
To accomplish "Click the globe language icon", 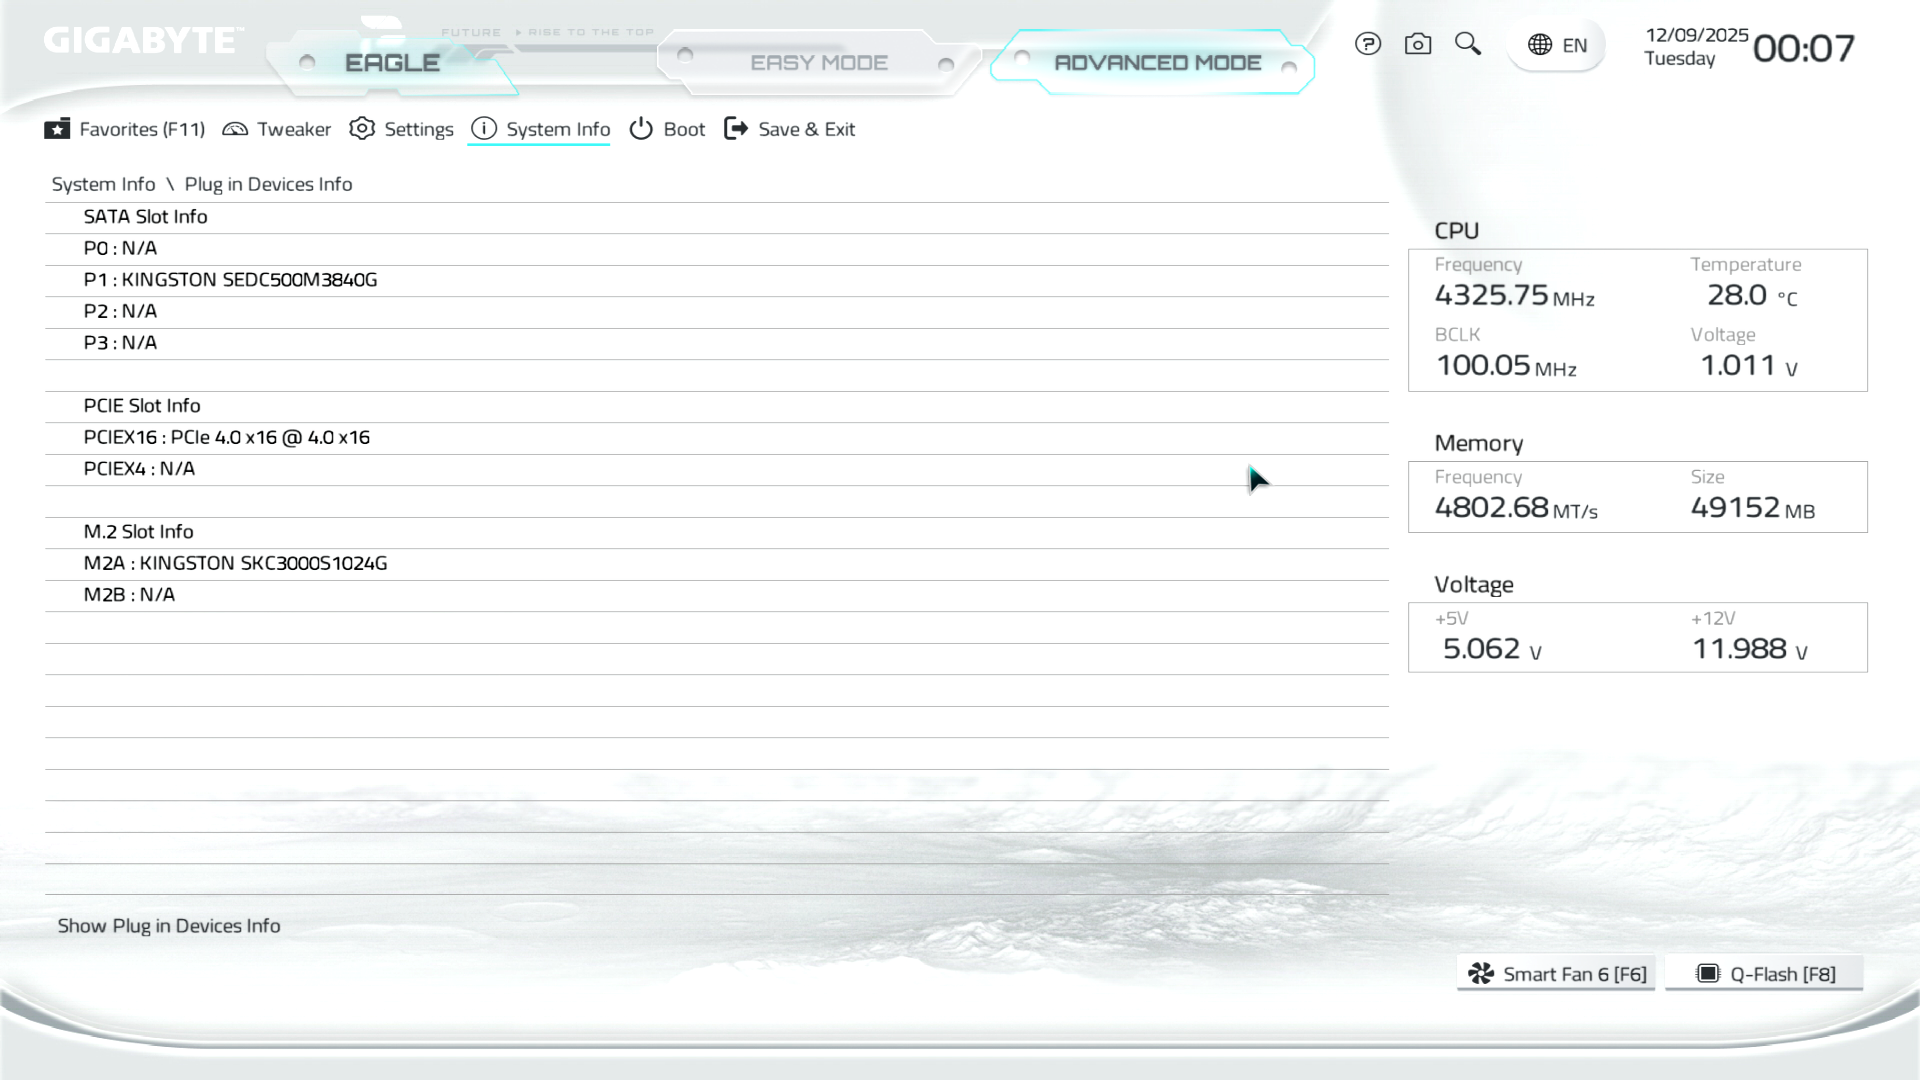I will point(1540,45).
